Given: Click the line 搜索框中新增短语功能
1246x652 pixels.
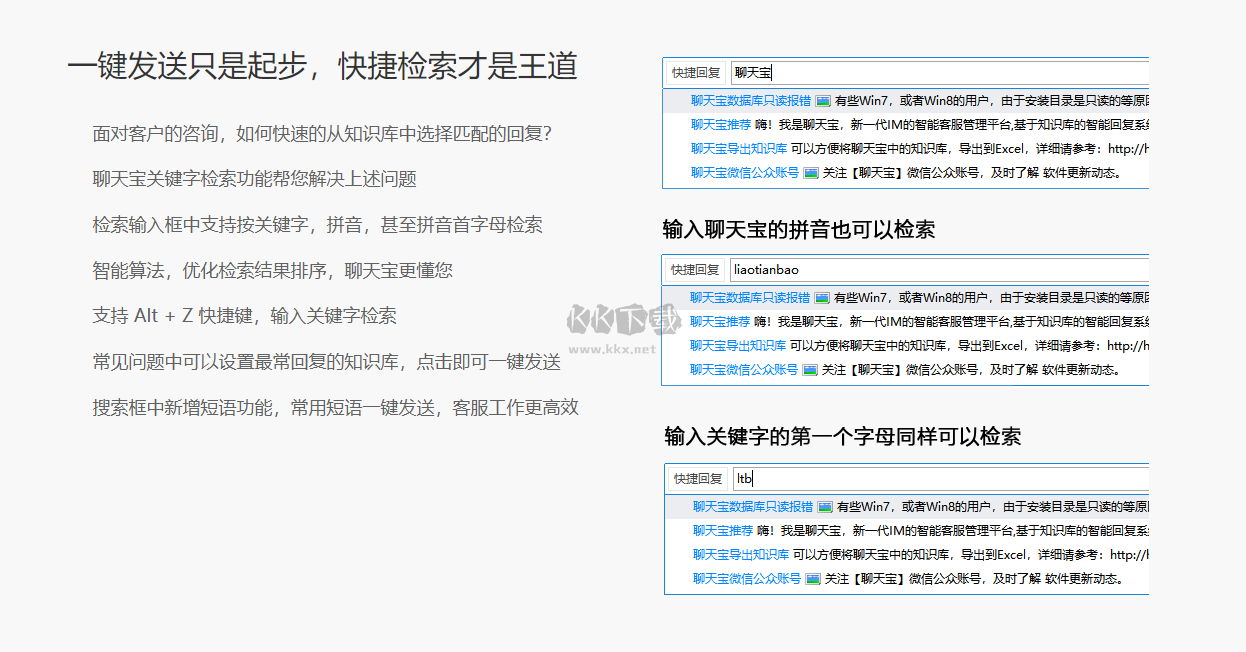Looking at the screenshot, I should pyautogui.click(x=335, y=408).
